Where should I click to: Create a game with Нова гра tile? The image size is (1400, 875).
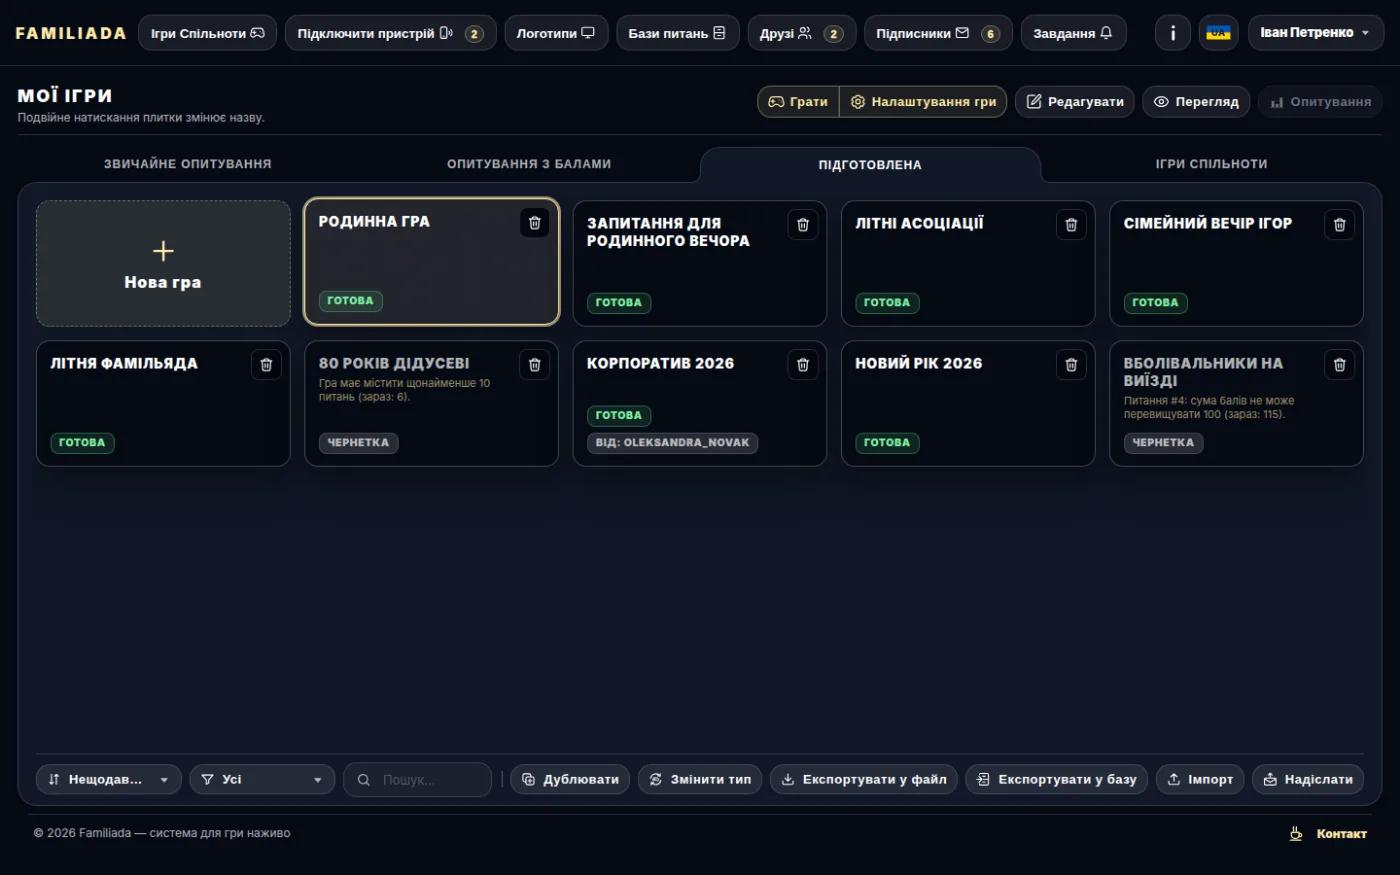(x=163, y=264)
